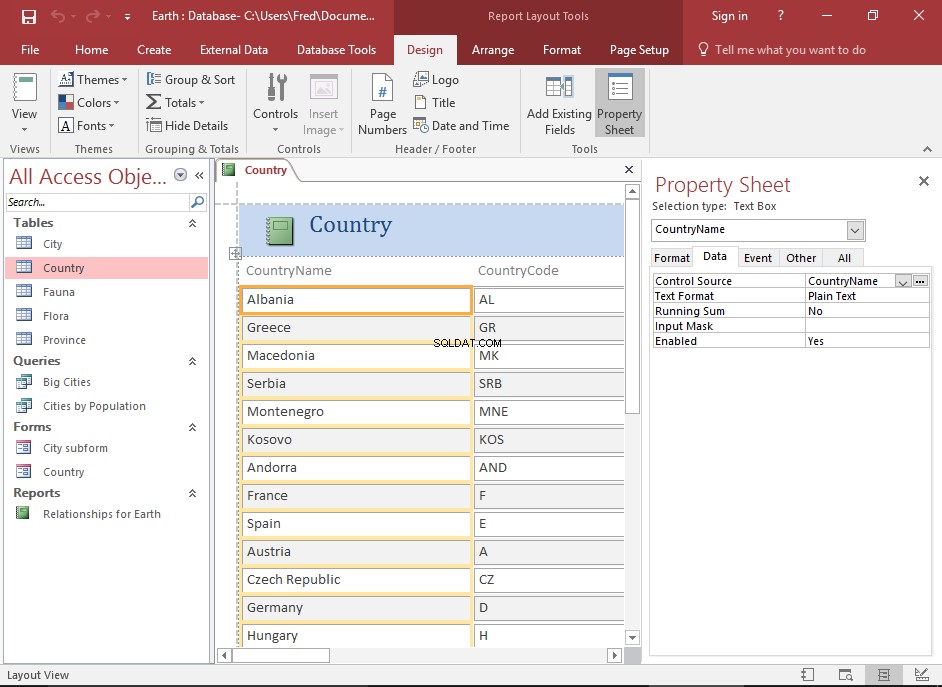This screenshot has width=942, height=687.
Task: Open the Database Tools tab
Action: coord(336,50)
